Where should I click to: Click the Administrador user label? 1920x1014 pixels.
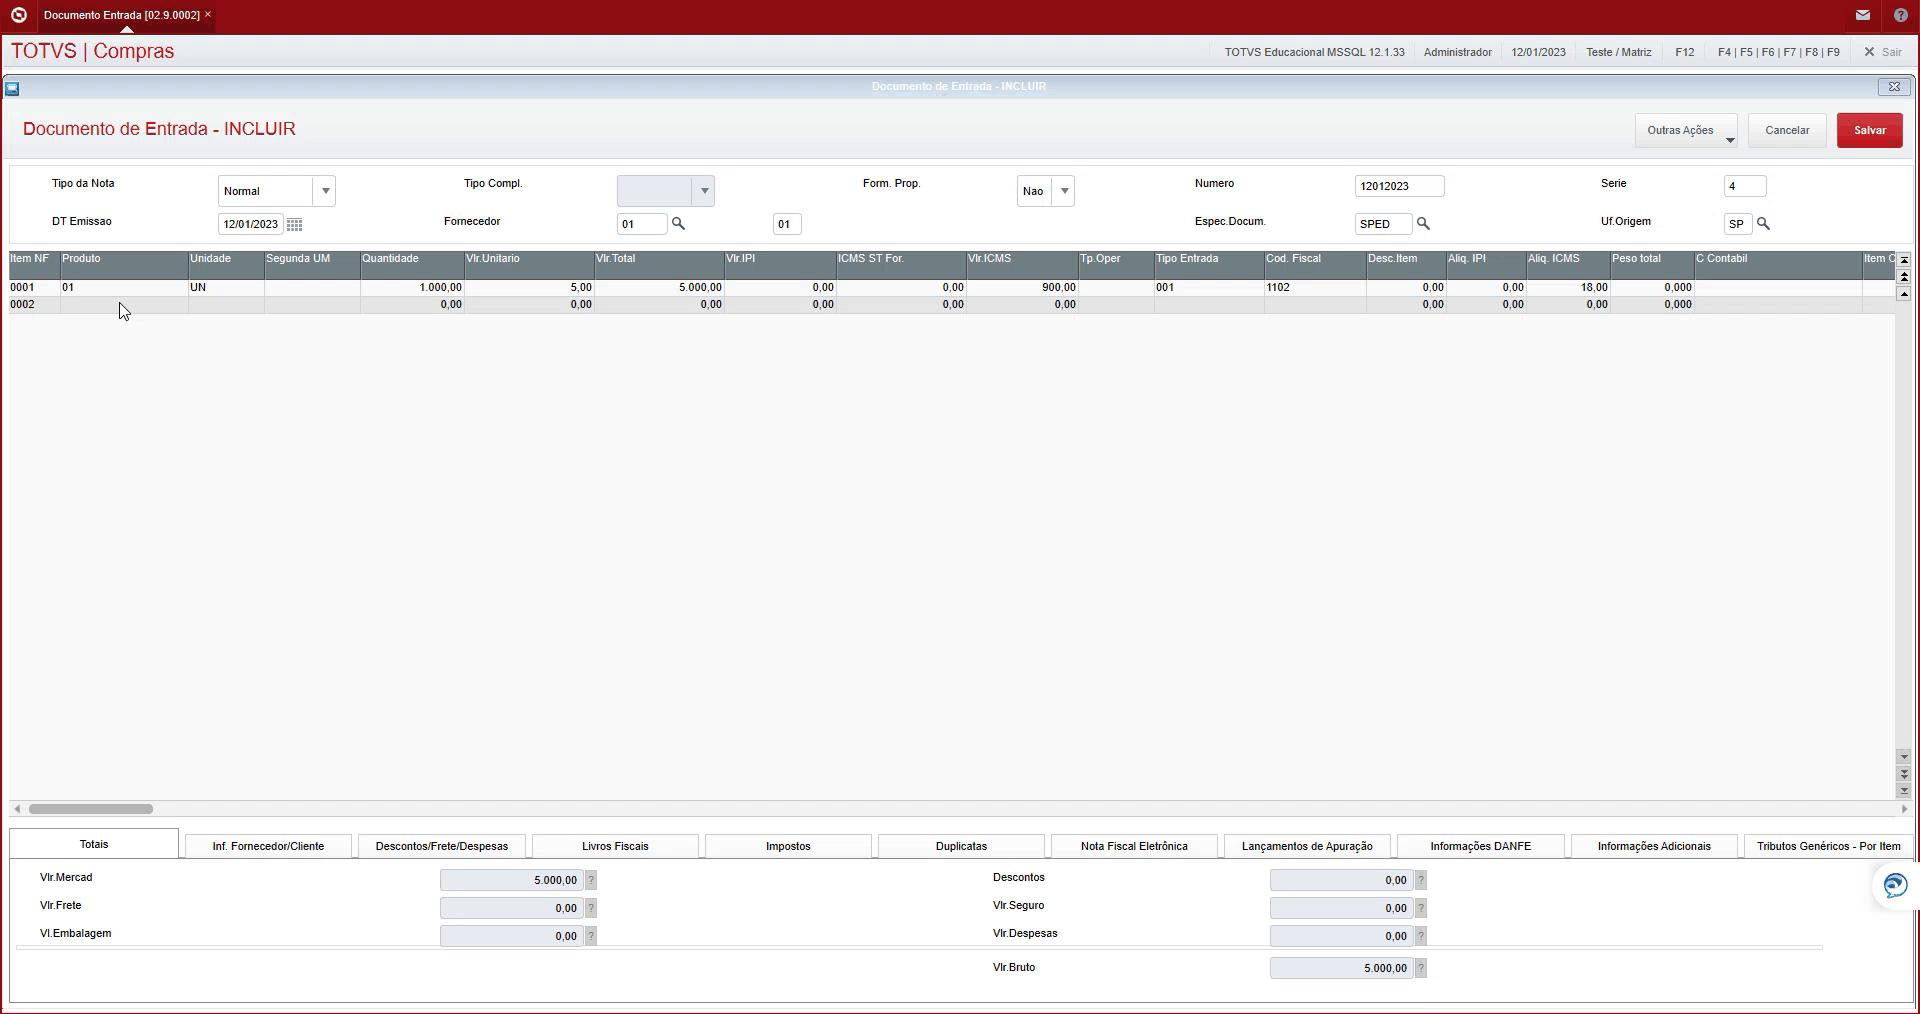[1457, 52]
